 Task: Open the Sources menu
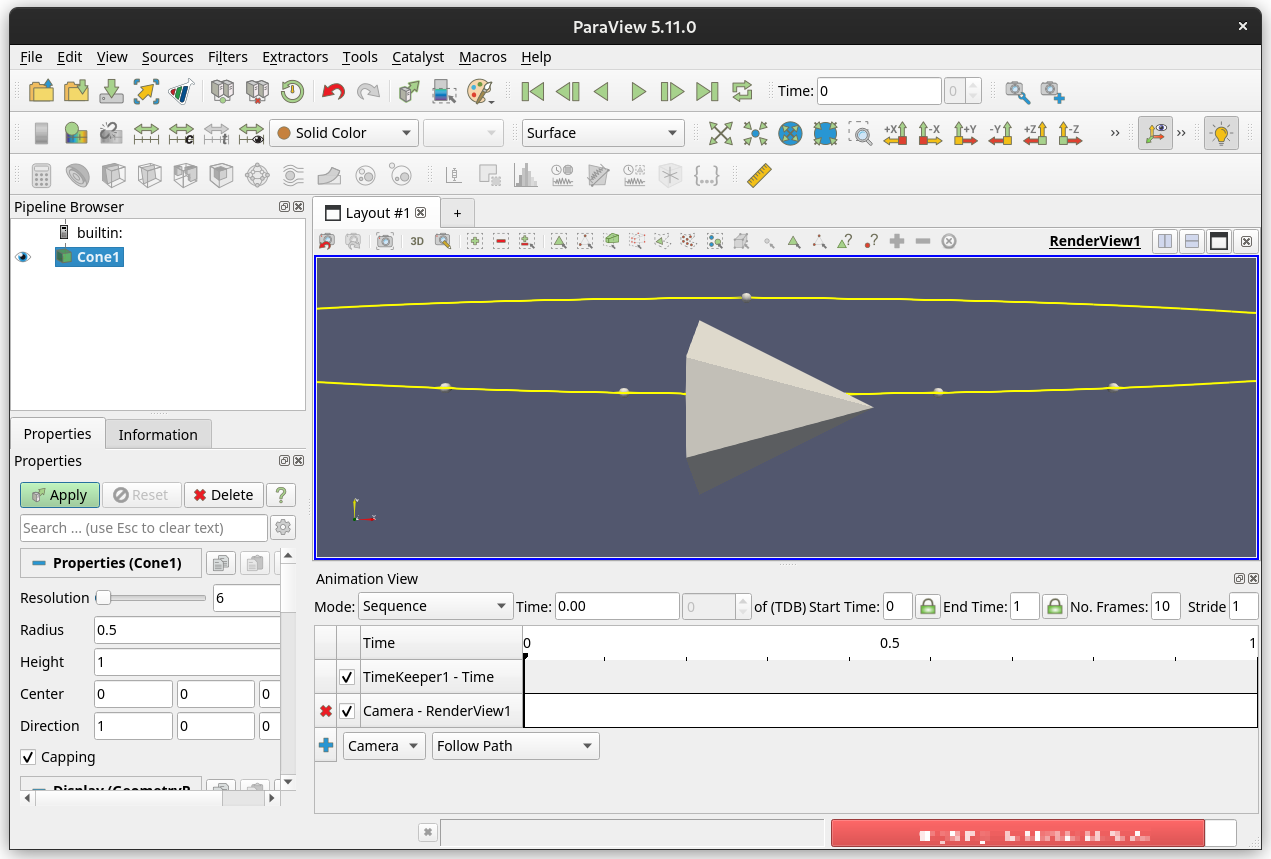[x=168, y=57]
